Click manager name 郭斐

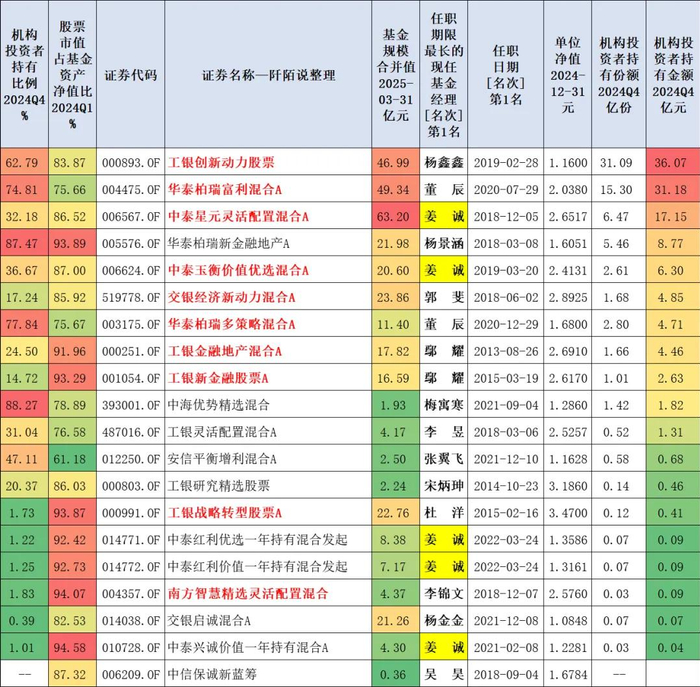tap(444, 297)
